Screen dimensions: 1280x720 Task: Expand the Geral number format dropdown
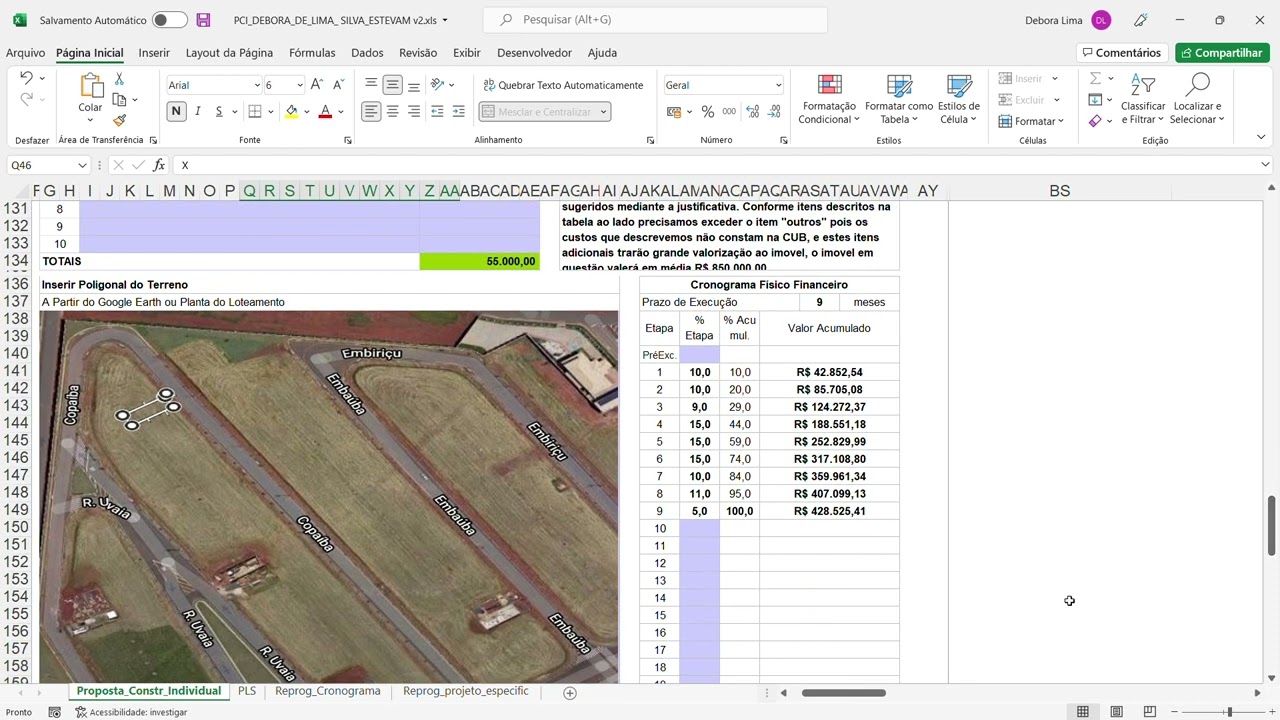point(778,86)
